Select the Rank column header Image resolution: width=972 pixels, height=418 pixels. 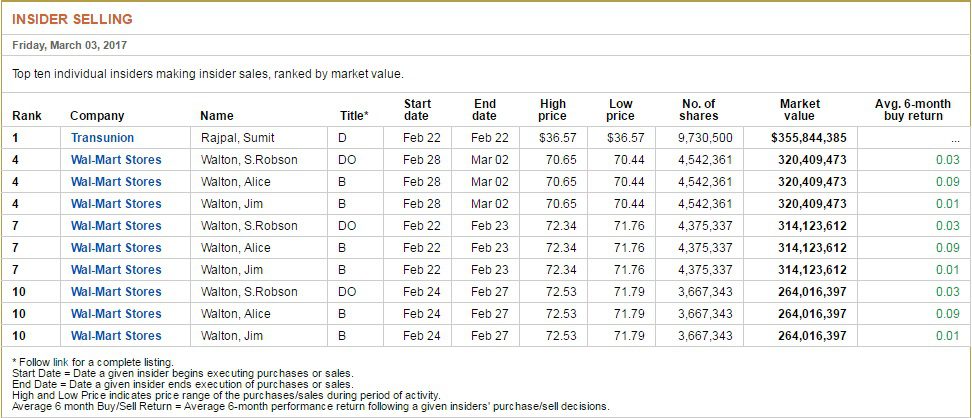tap(27, 116)
